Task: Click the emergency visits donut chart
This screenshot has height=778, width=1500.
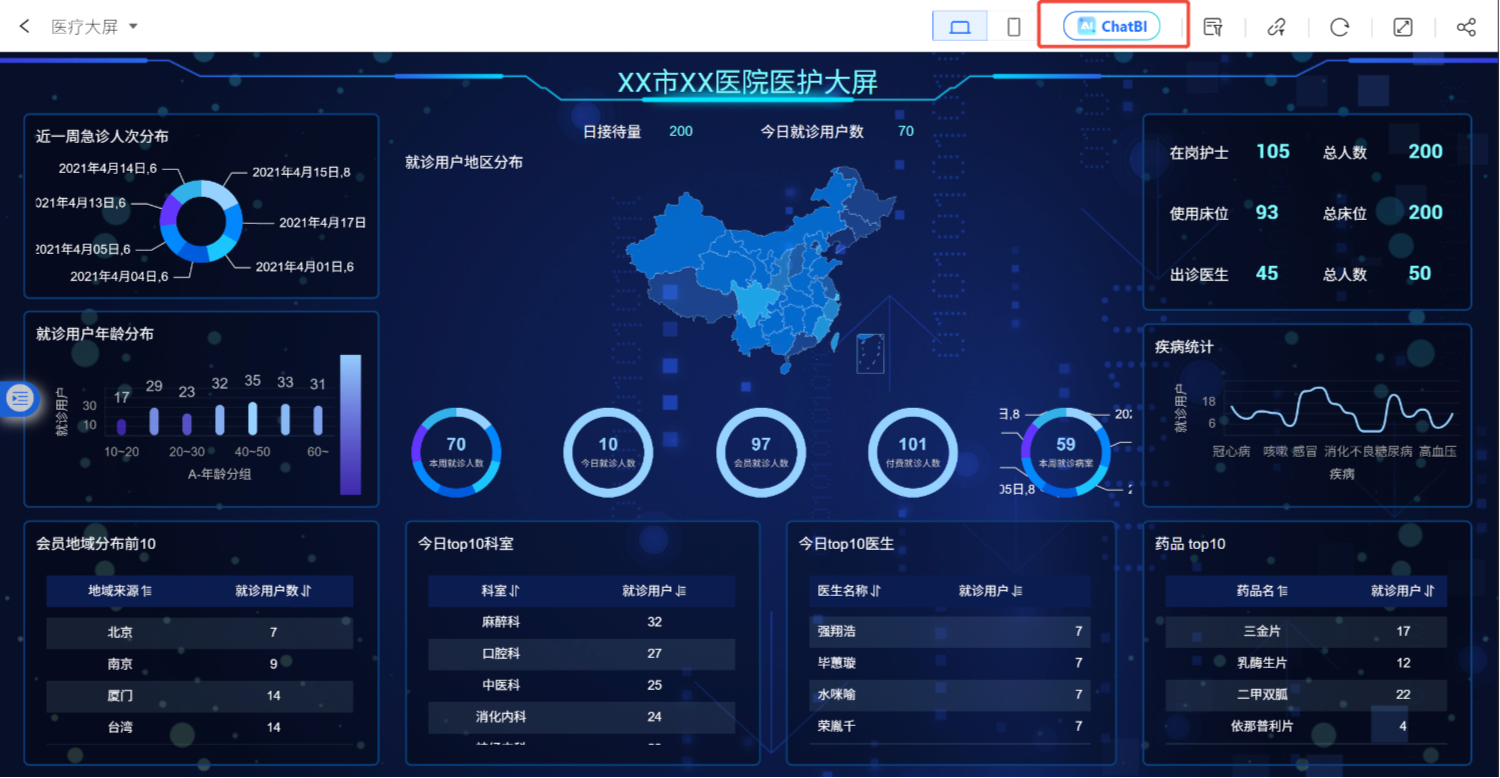Action: pos(200,221)
